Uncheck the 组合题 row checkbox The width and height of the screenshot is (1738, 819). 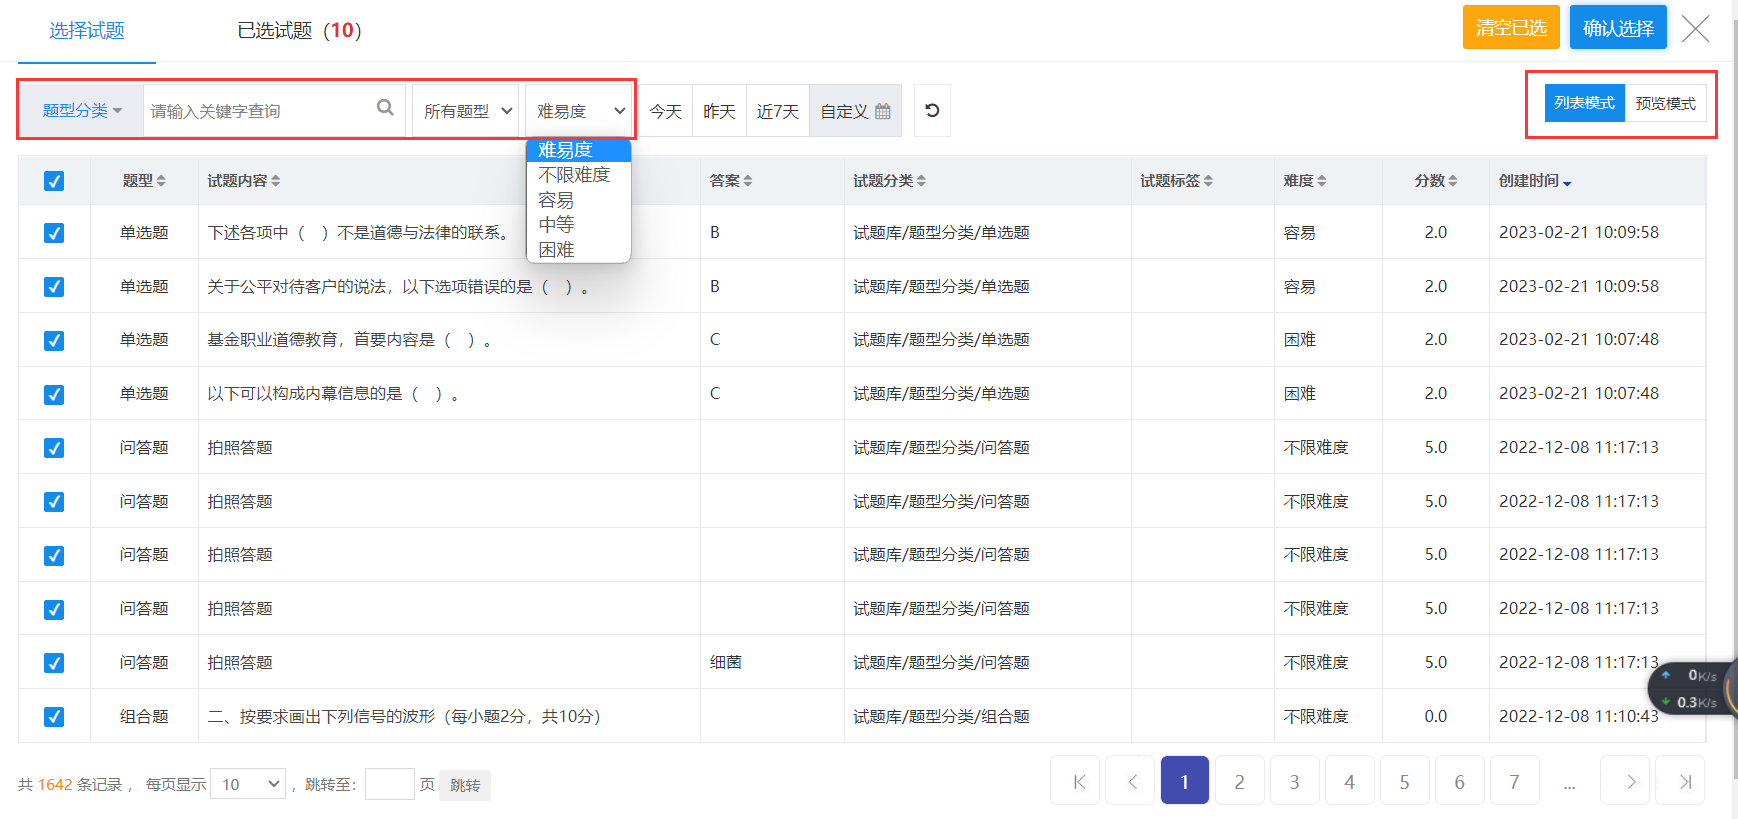pos(54,717)
